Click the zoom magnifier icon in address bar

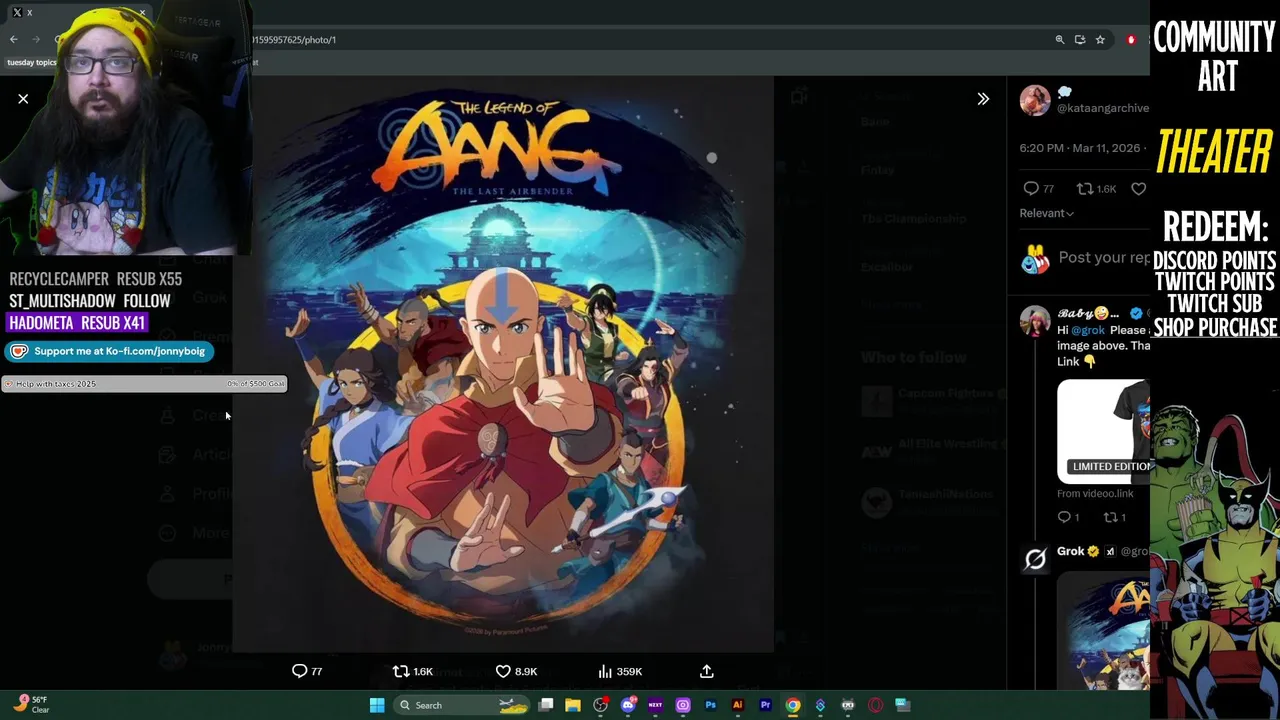coord(1060,40)
